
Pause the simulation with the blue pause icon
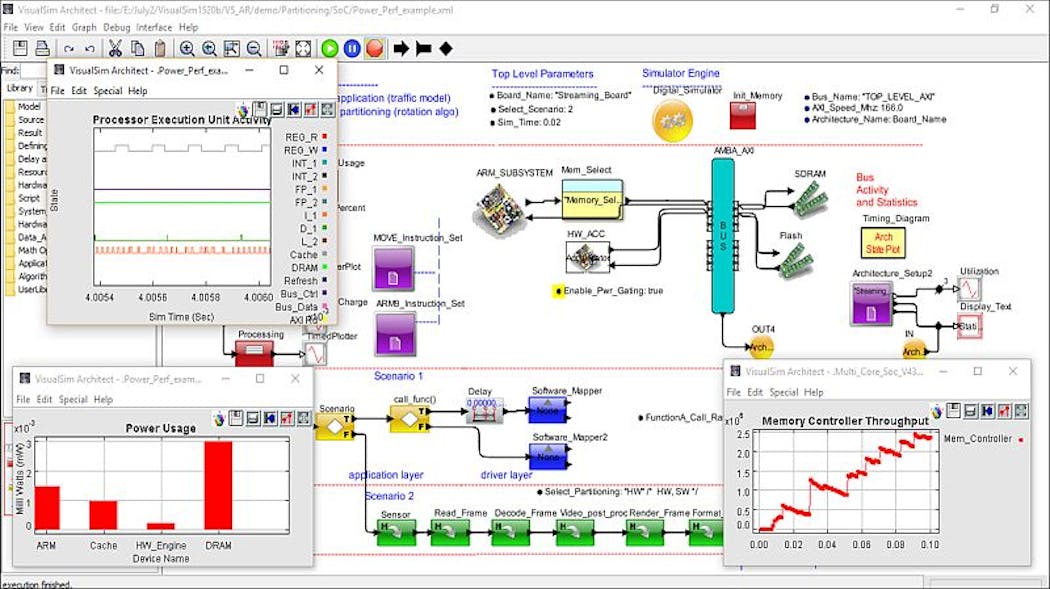click(352, 46)
